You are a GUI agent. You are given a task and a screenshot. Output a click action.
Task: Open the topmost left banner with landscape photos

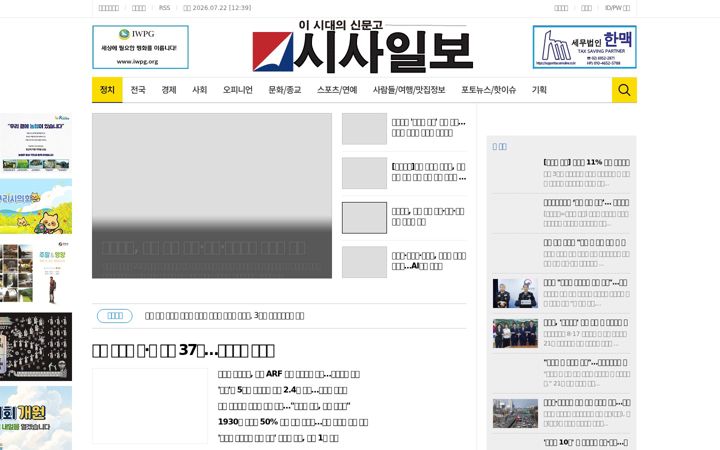(x=36, y=143)
